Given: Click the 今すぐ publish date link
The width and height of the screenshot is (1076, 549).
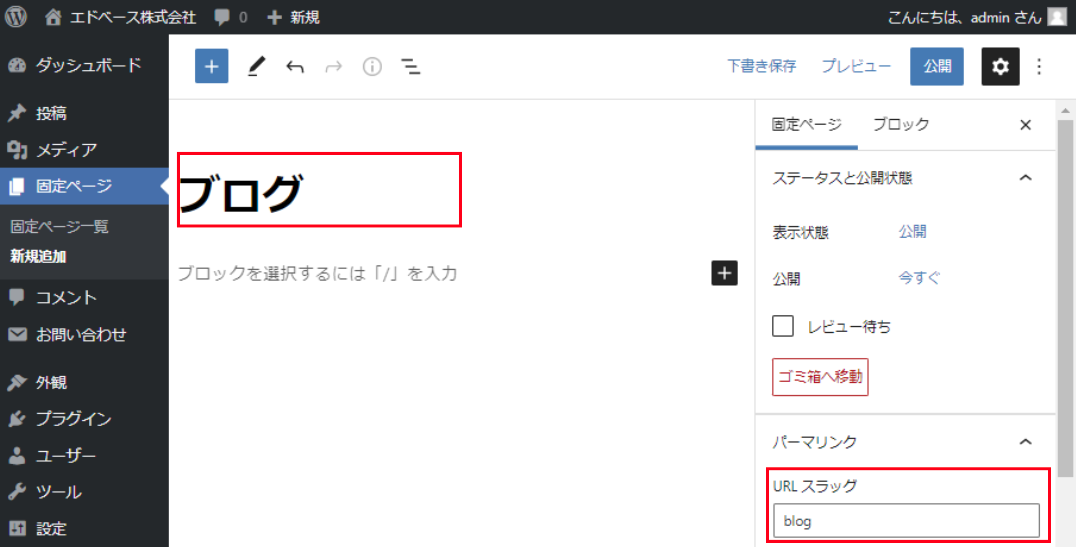Looking at the screenshot, I should [920, 278].
